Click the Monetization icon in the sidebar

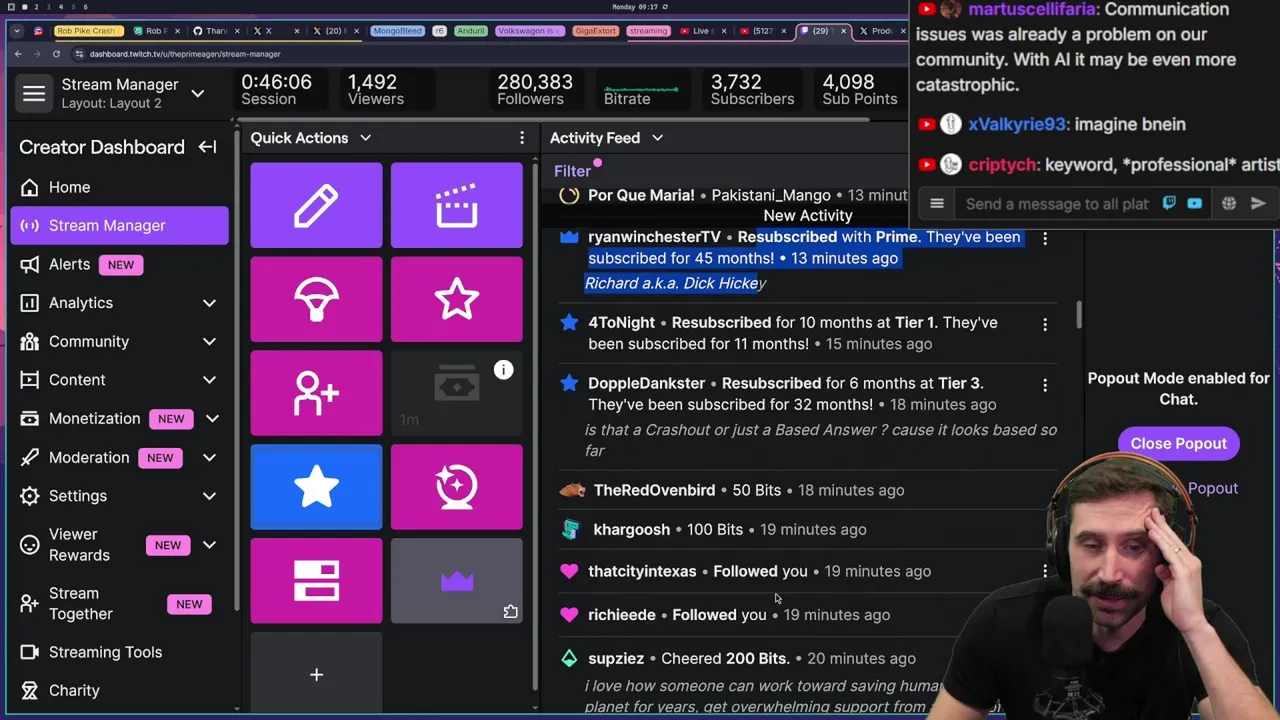click(30, 418)
